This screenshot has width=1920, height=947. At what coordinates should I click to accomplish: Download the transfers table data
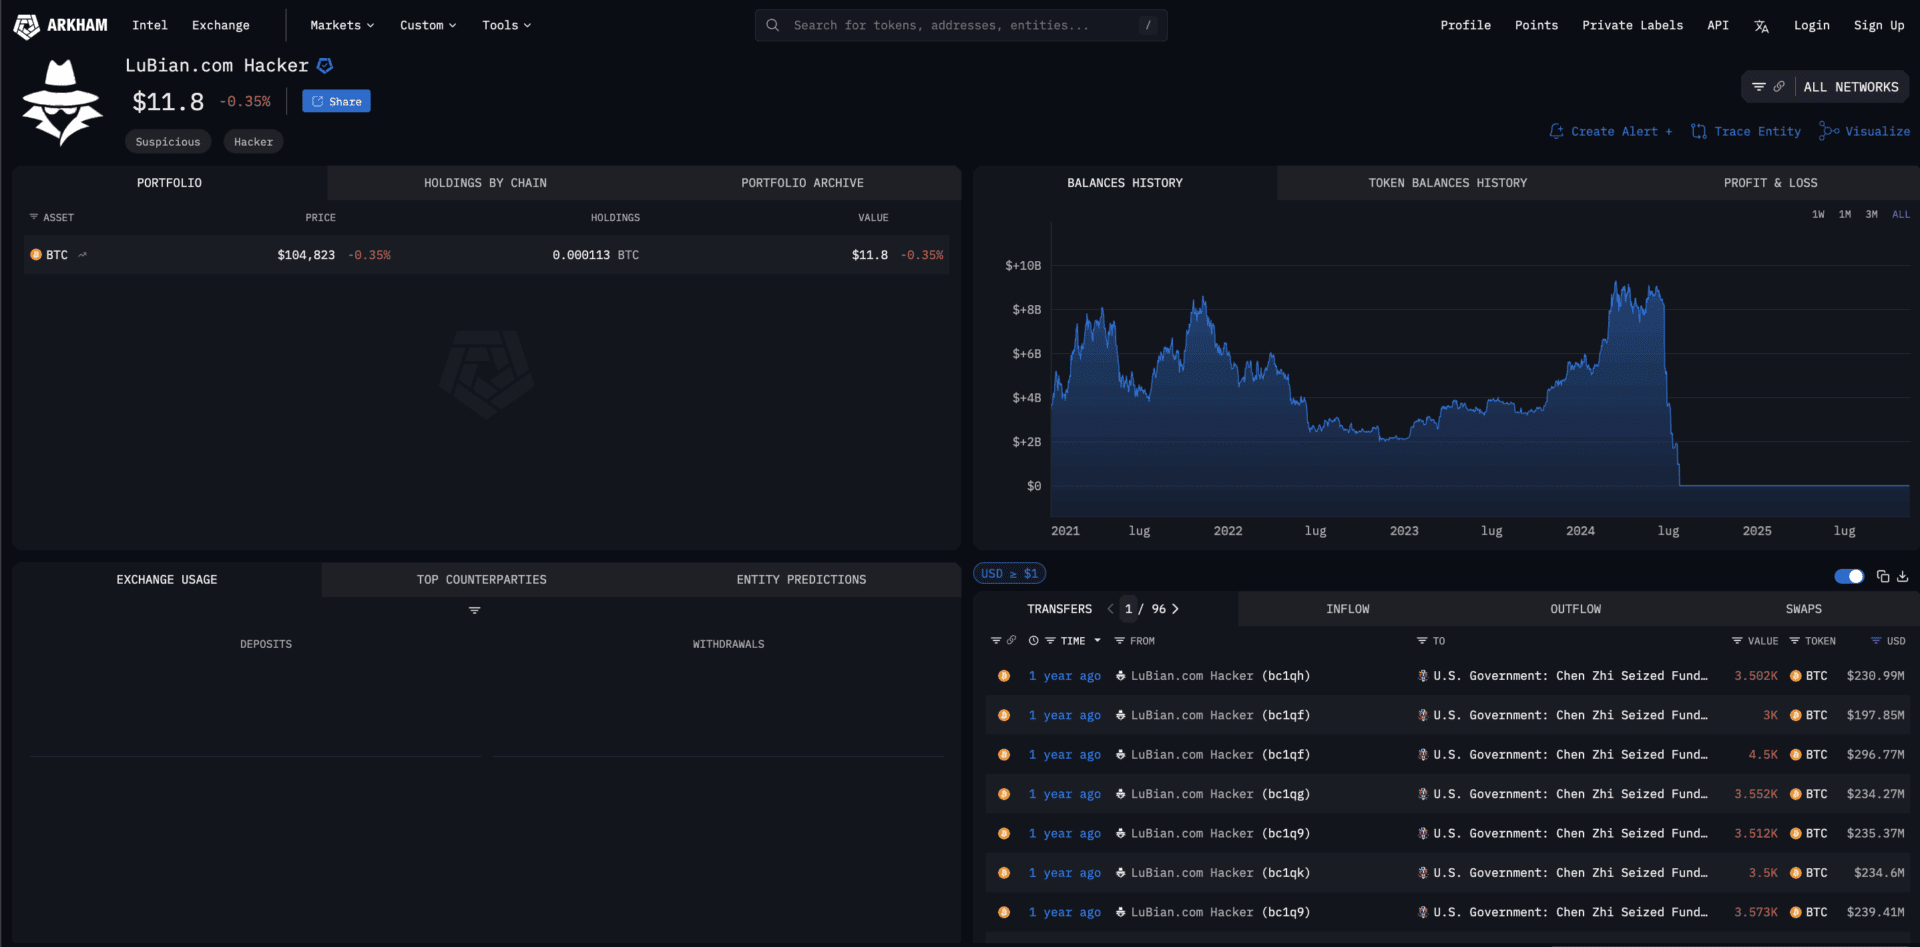click(1902, 576)
